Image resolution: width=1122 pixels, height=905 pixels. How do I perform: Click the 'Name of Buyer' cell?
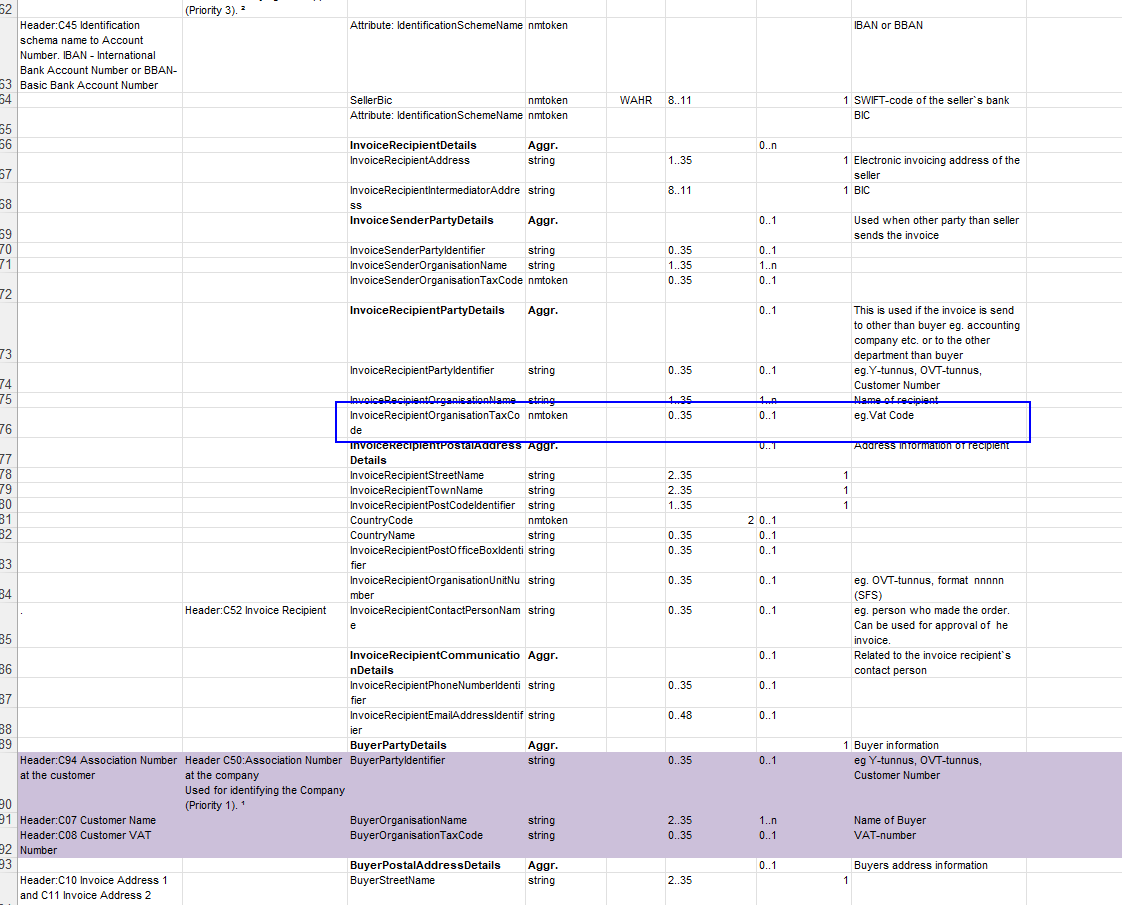938,820
